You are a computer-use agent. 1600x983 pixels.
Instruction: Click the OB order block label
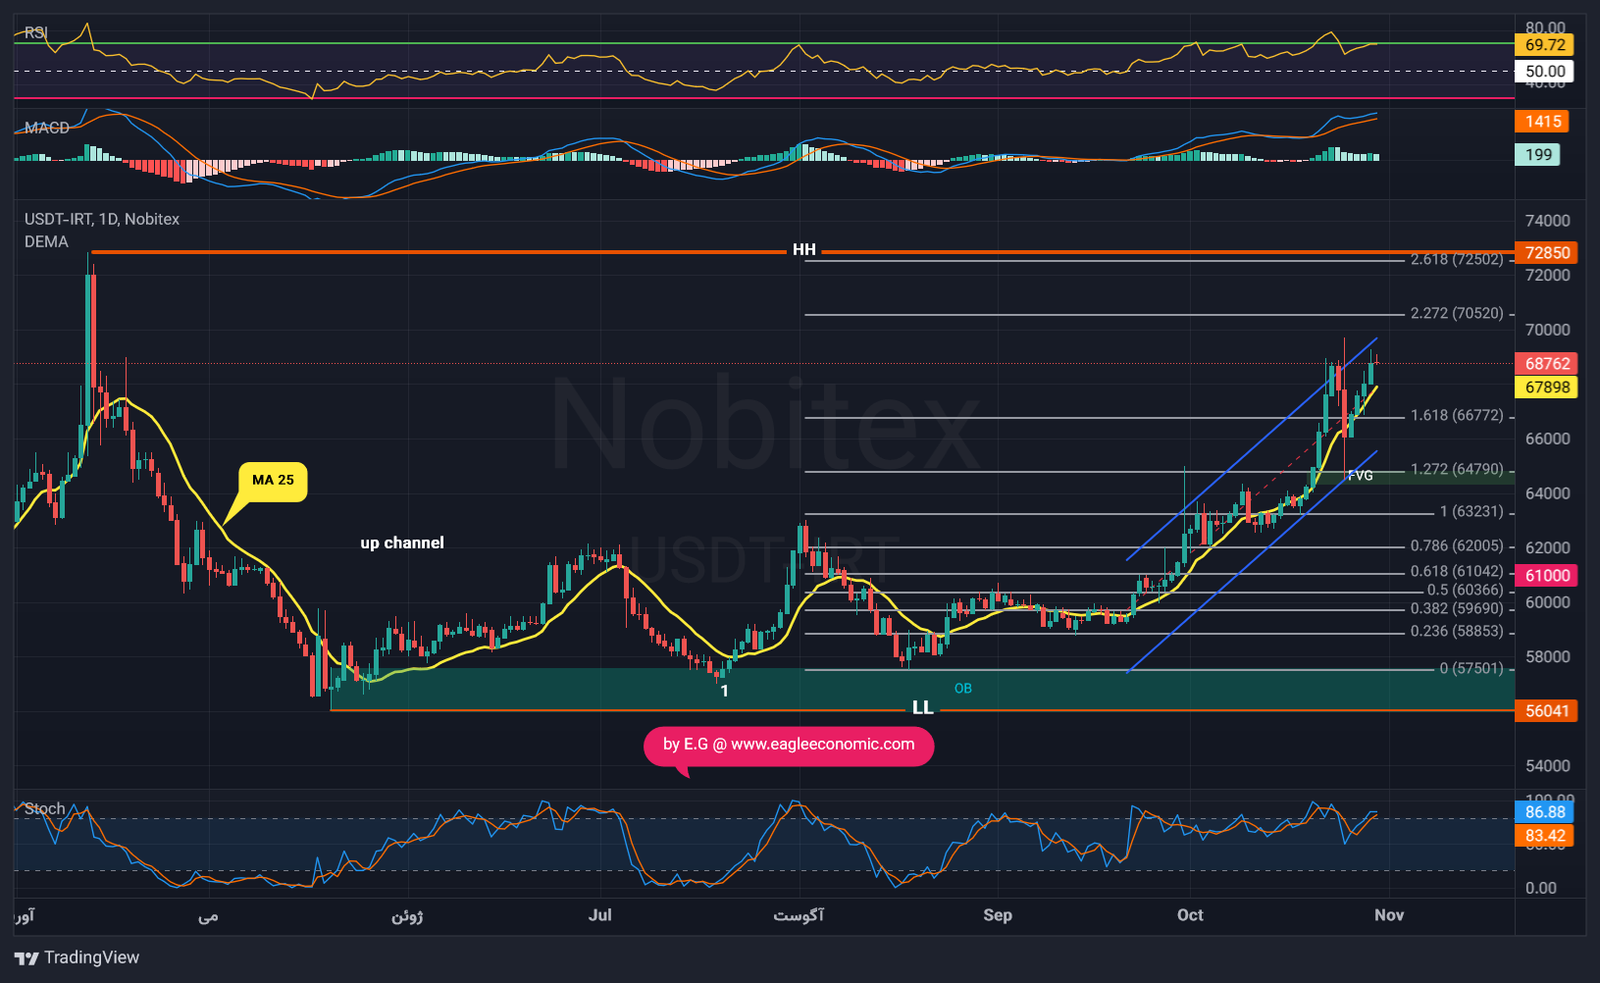point(962,689)
